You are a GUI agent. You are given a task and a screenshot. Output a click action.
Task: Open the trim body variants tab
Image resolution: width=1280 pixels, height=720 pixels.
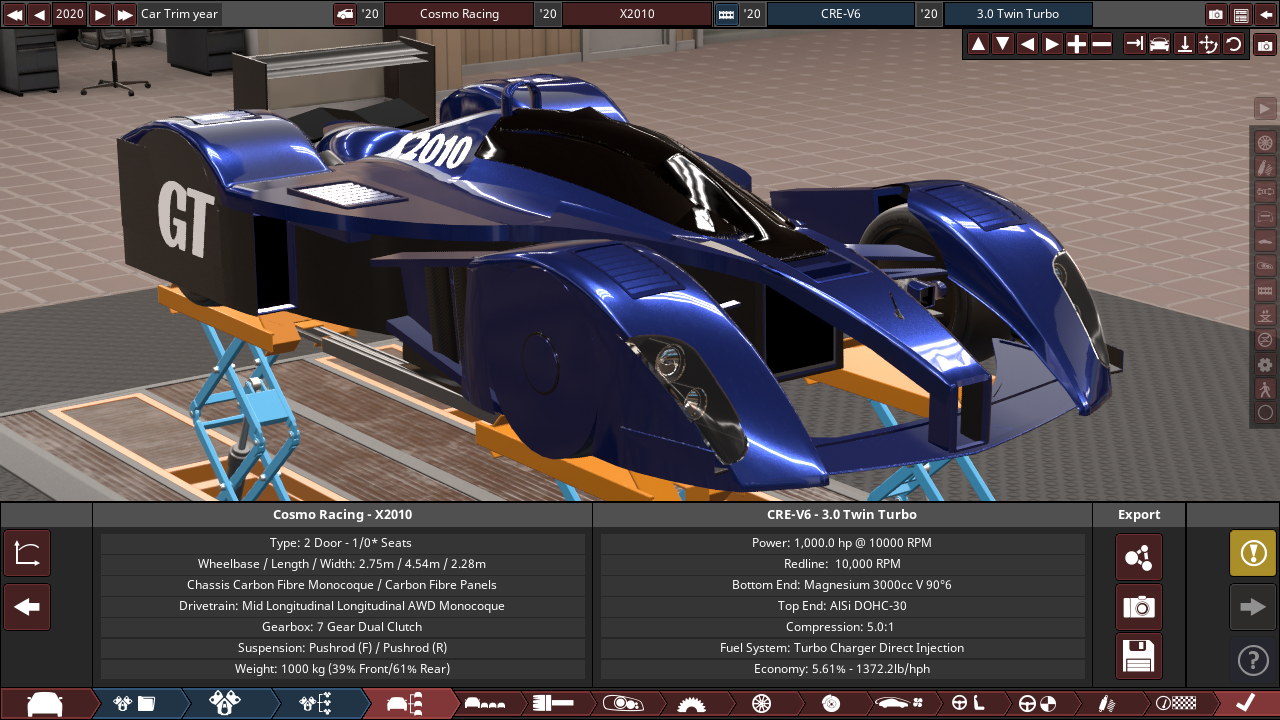coord(488,704)
